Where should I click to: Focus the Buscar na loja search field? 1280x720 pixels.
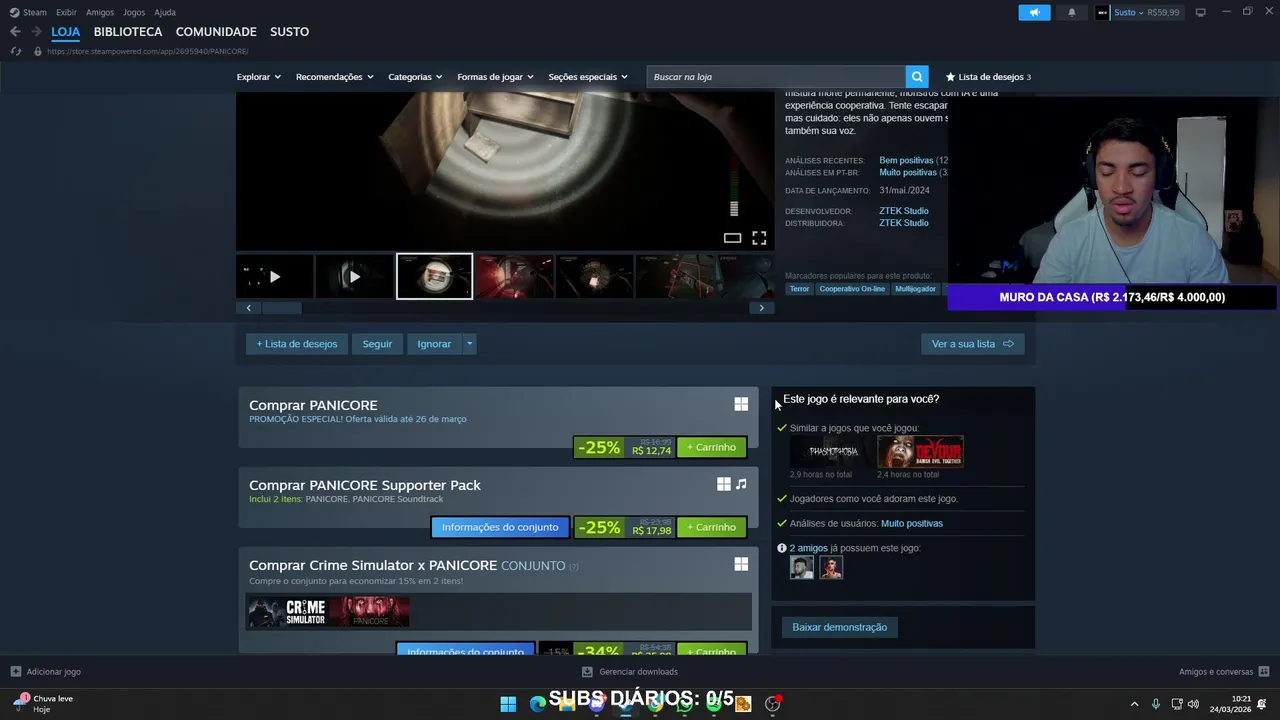pyautogui.click(x=776, y=77)
